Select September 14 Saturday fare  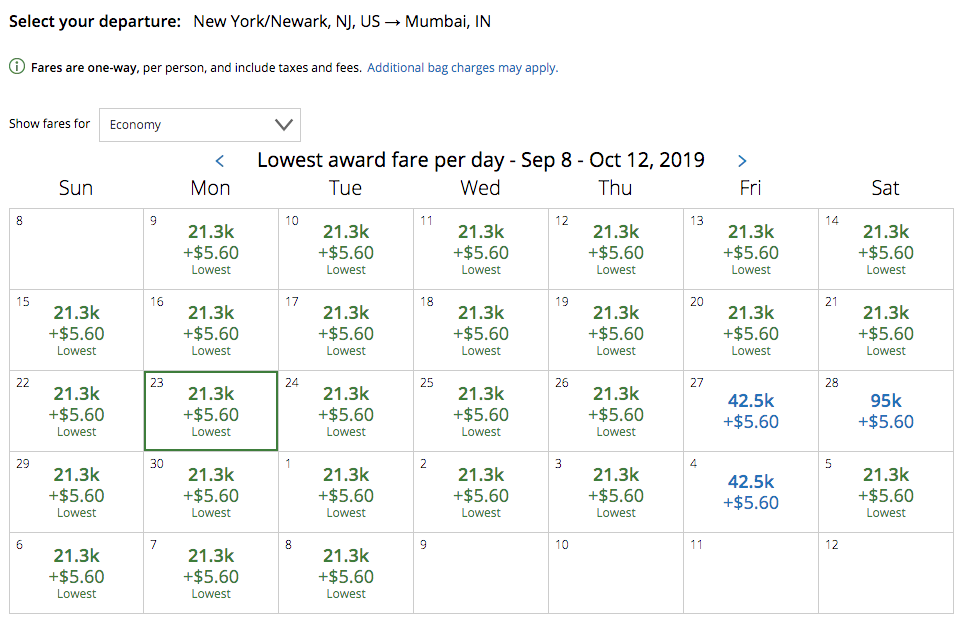(x=885, y=249)
